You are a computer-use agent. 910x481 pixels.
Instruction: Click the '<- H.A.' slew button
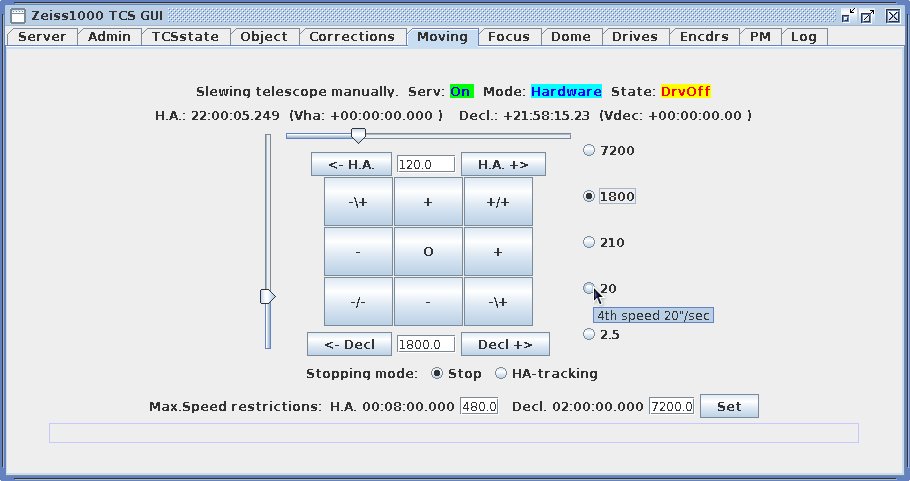351,164
